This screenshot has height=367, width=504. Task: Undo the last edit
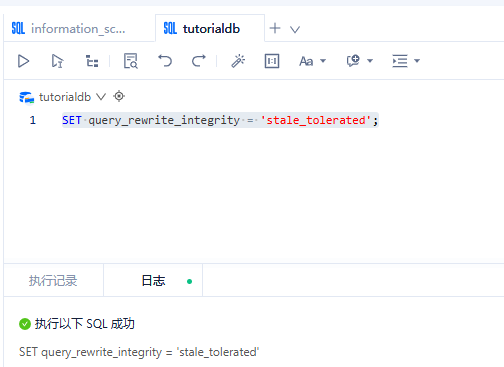(x=165, y=61)
